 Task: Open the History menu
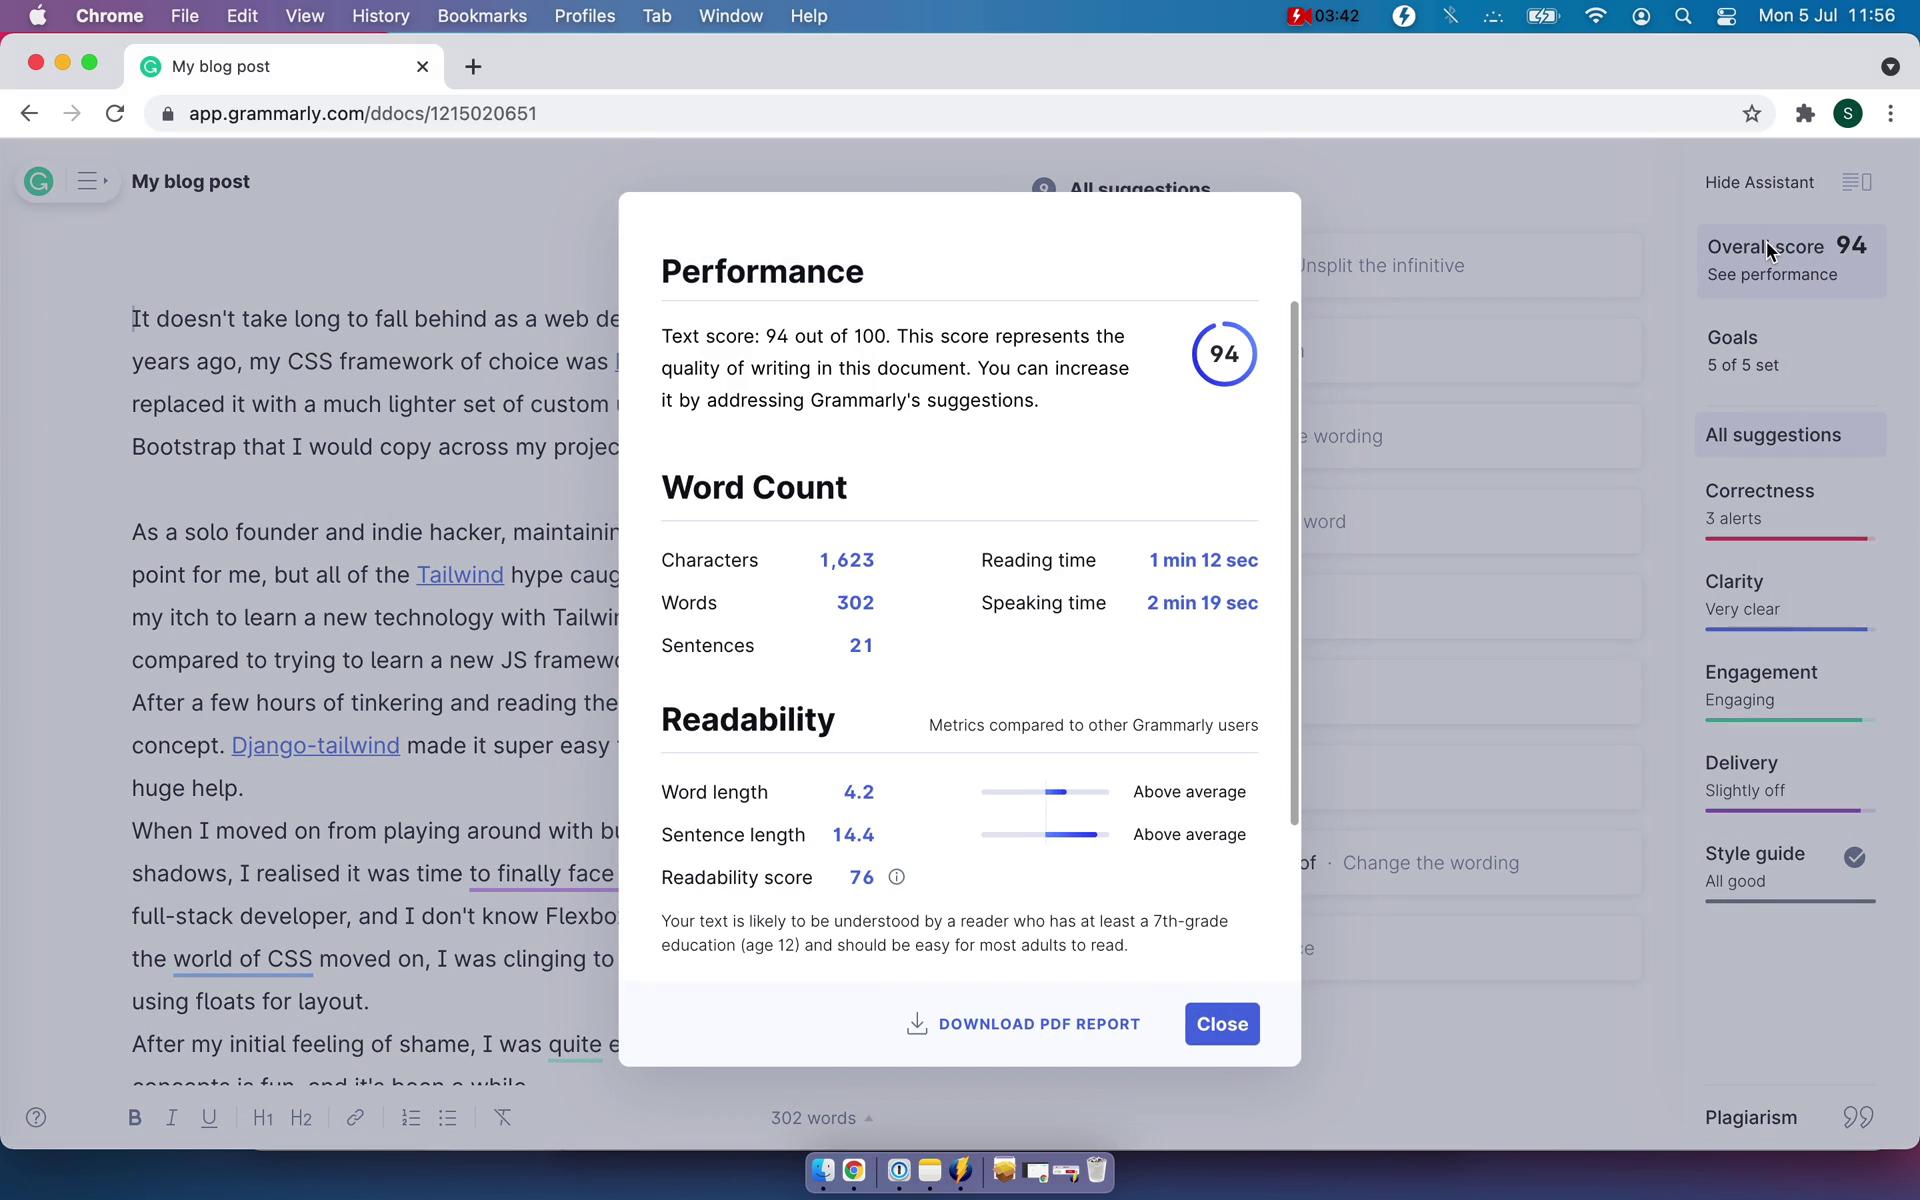(x=381, y=16)
